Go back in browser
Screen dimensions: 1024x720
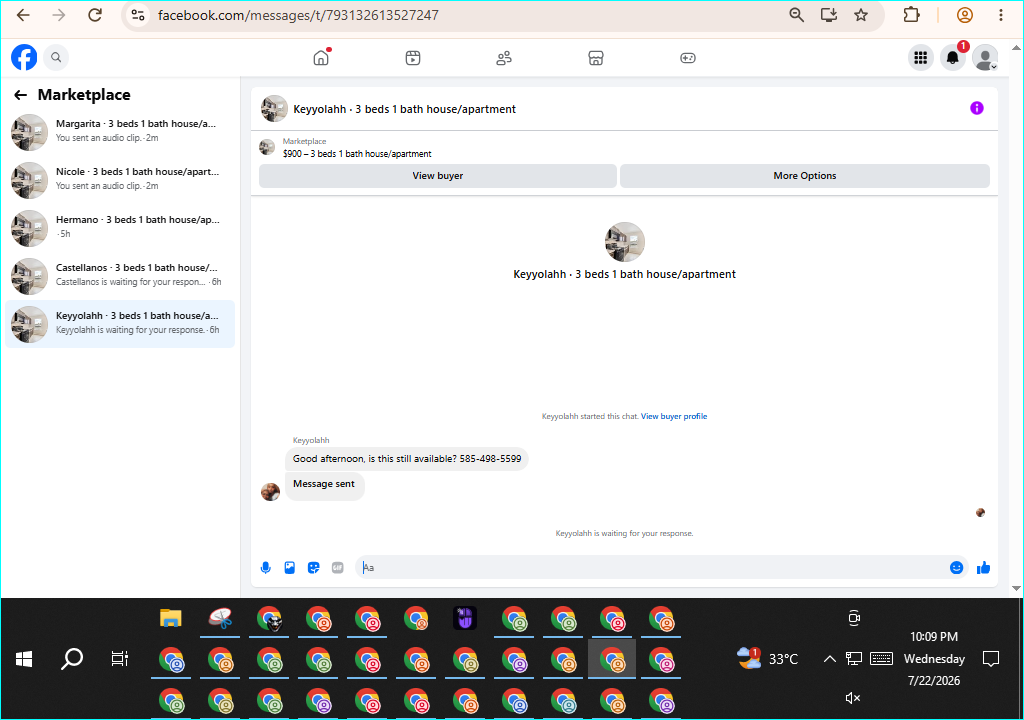23,15
